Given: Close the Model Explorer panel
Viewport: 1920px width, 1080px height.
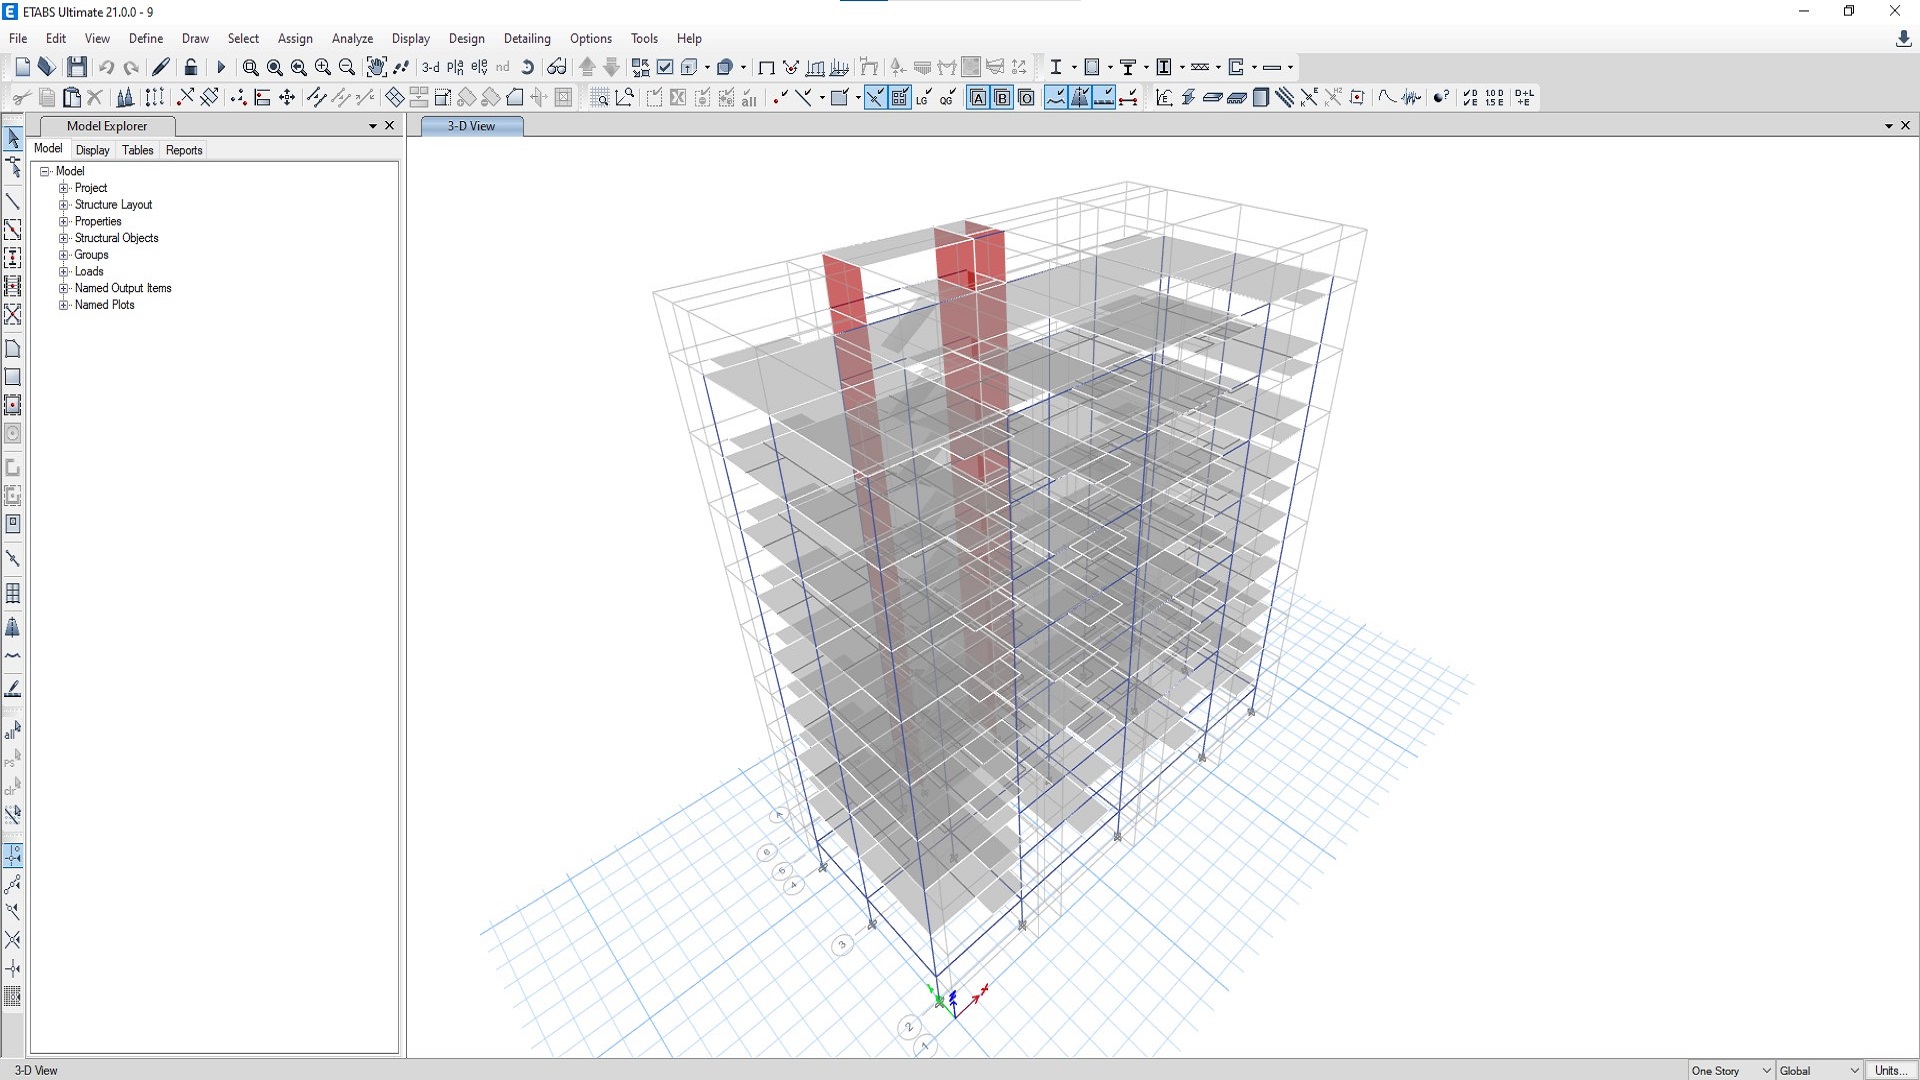Looking at the screenshot, I should click(390, 126).
